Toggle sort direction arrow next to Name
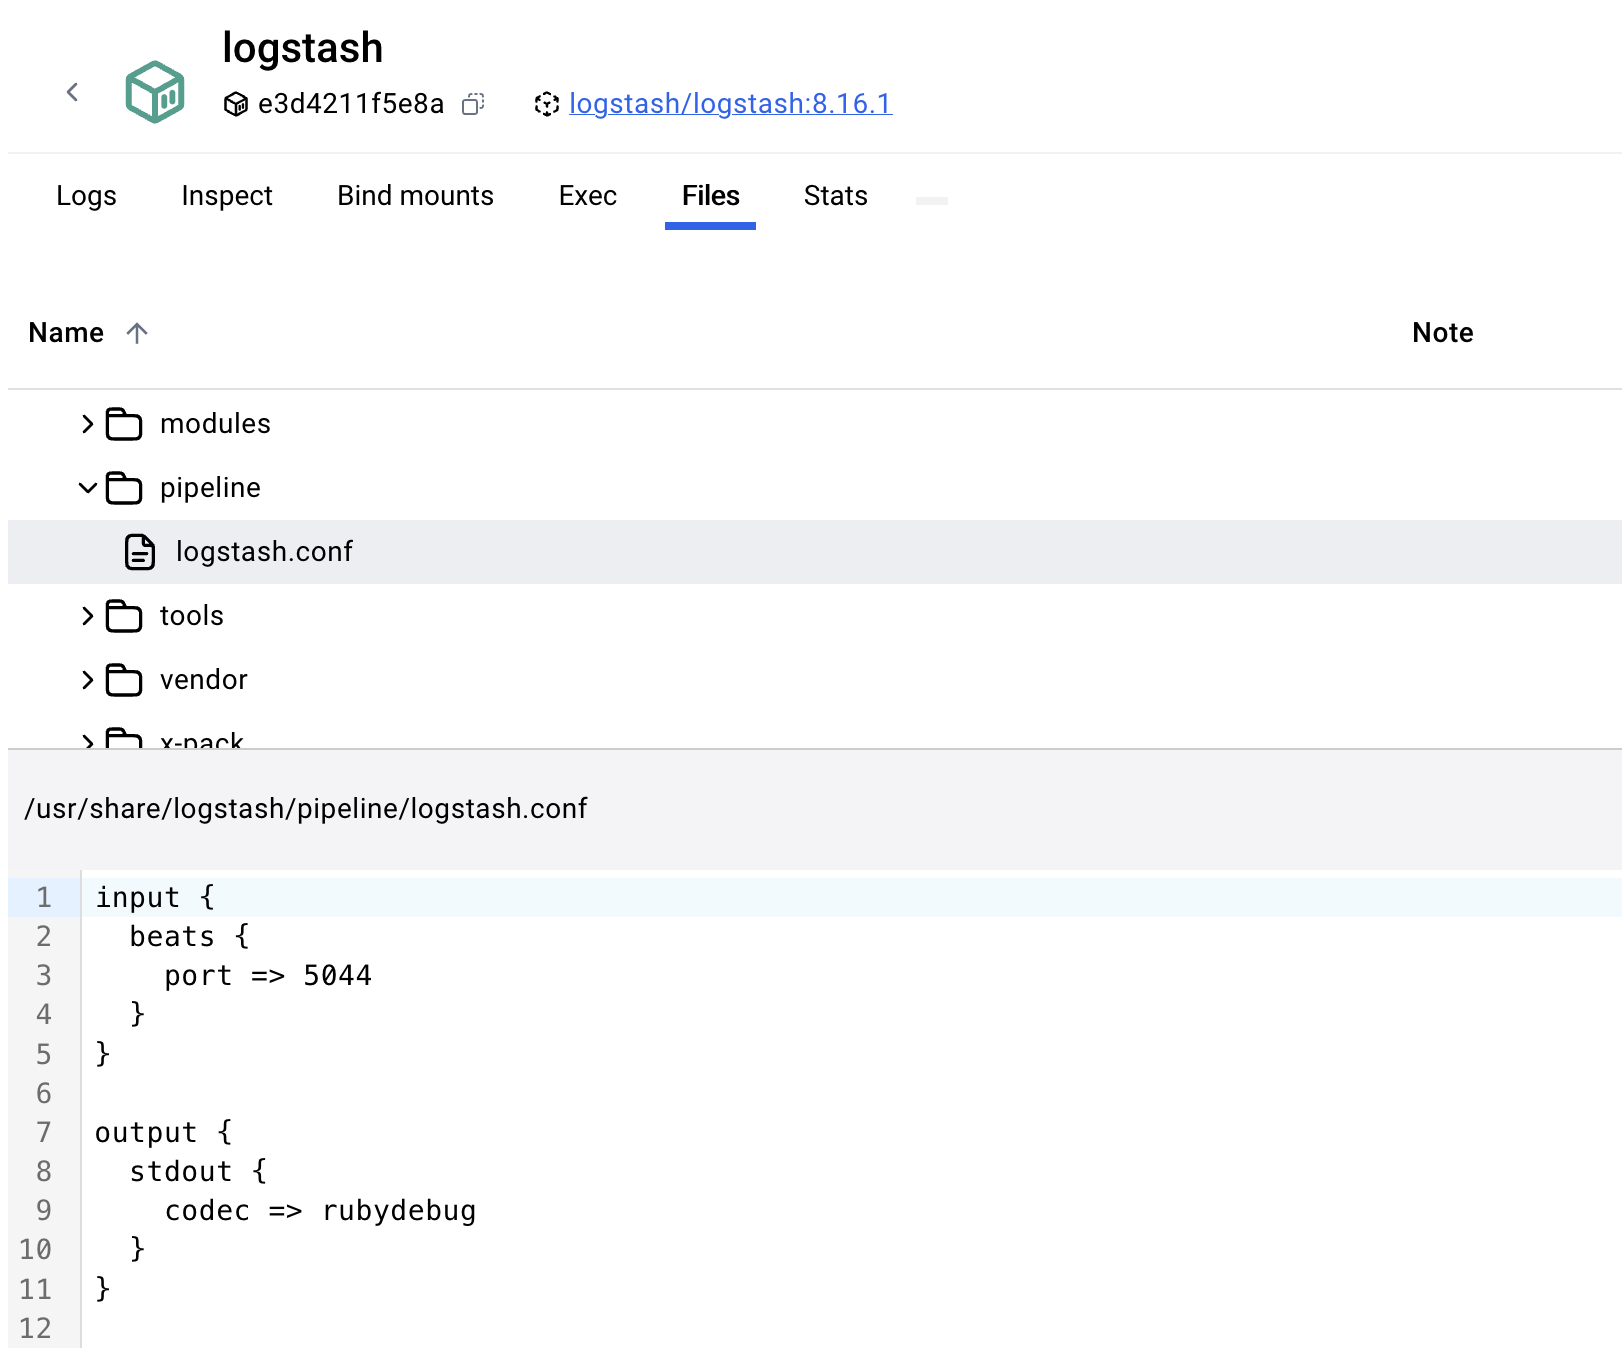 click(x=137, y=332)
